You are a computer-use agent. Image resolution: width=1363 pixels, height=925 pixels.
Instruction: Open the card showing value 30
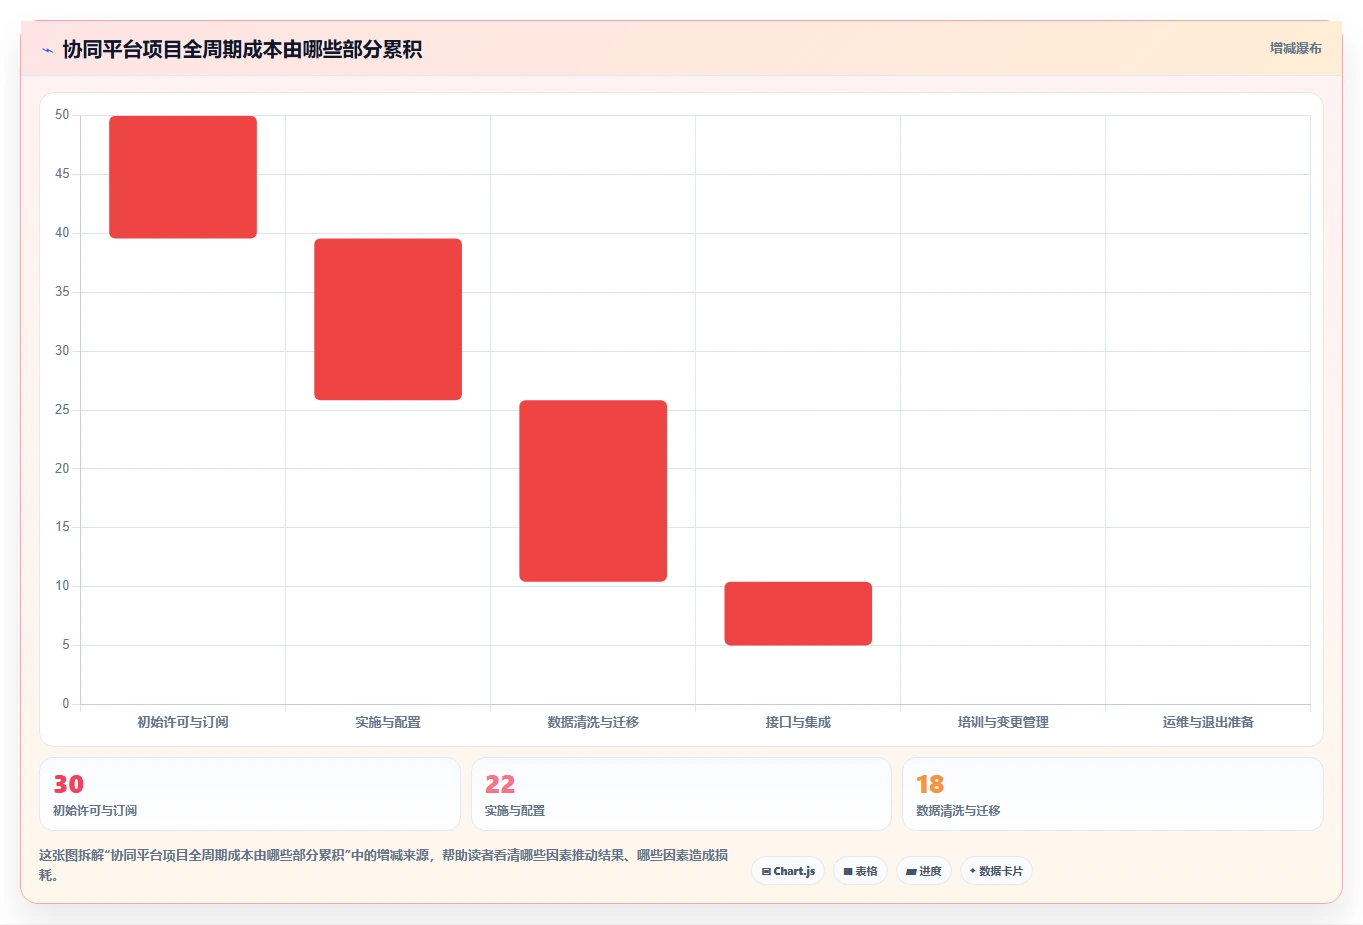pos(250,794)
